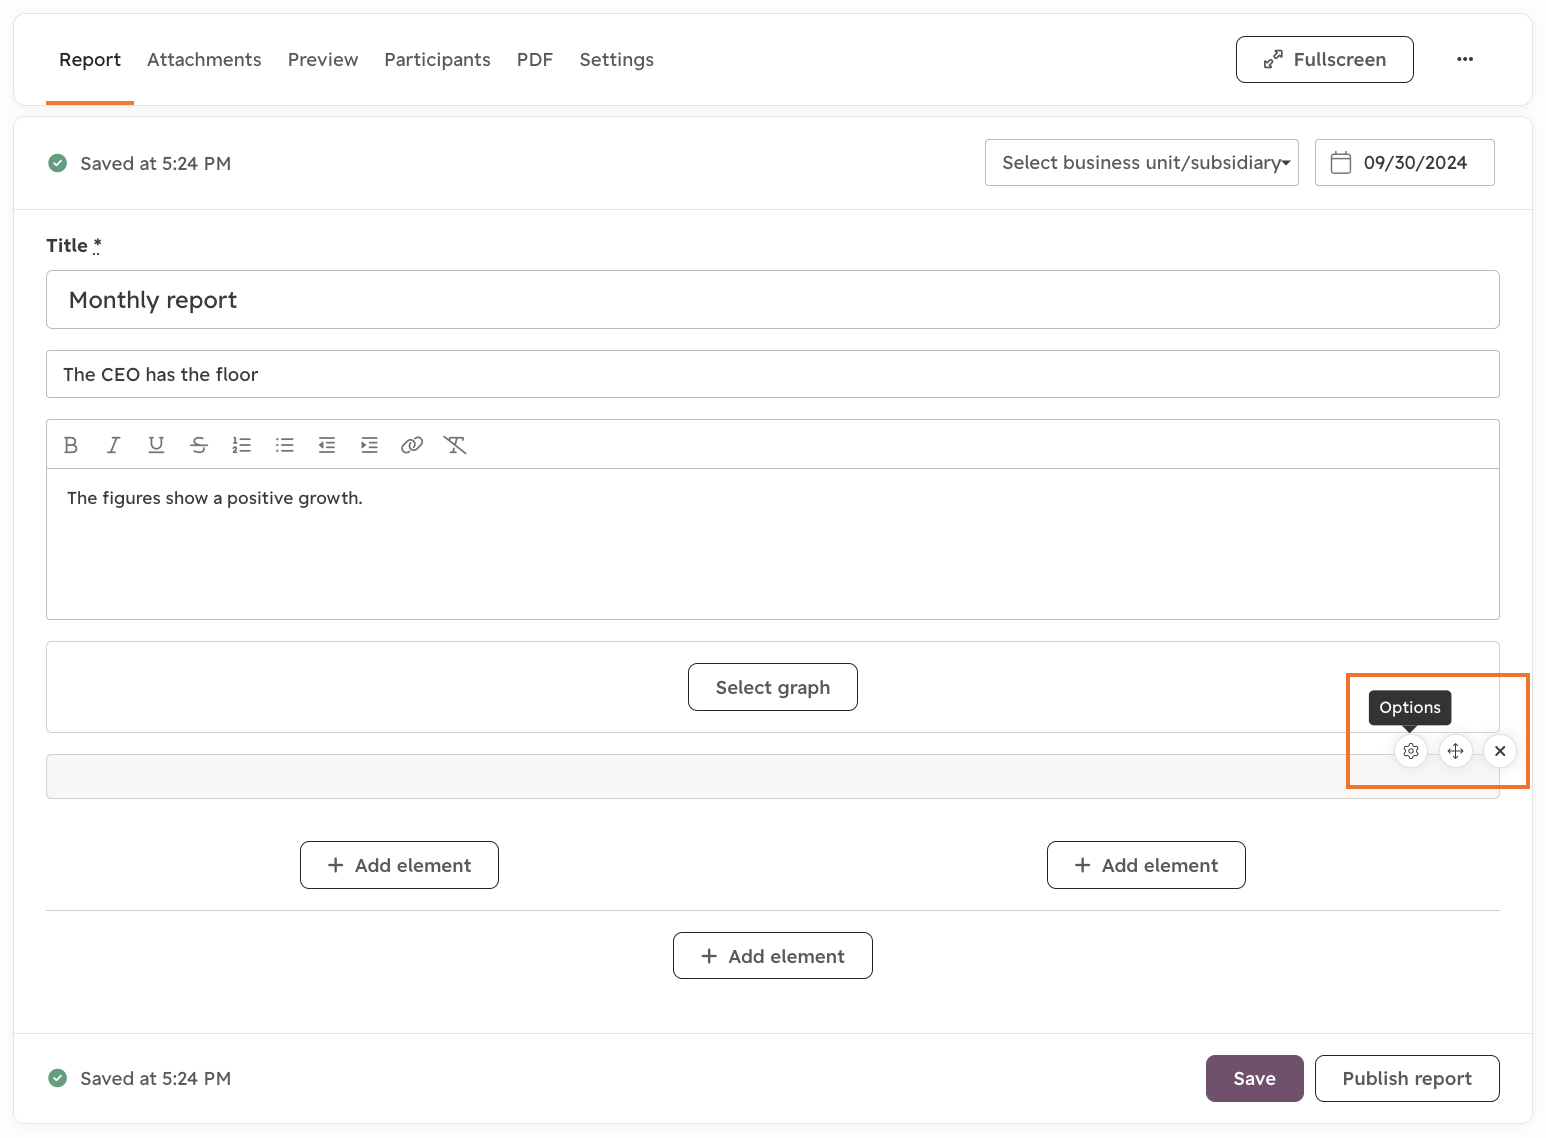This screenshot has width=1546, height=1138.
Task: Click the move element handle icon
Action: click(x=1456, y=751)
